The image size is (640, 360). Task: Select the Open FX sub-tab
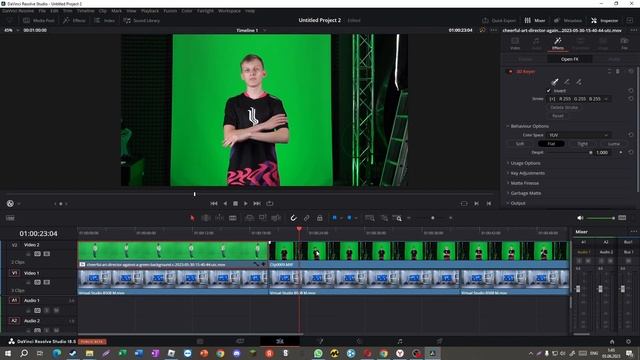point(569,59)
